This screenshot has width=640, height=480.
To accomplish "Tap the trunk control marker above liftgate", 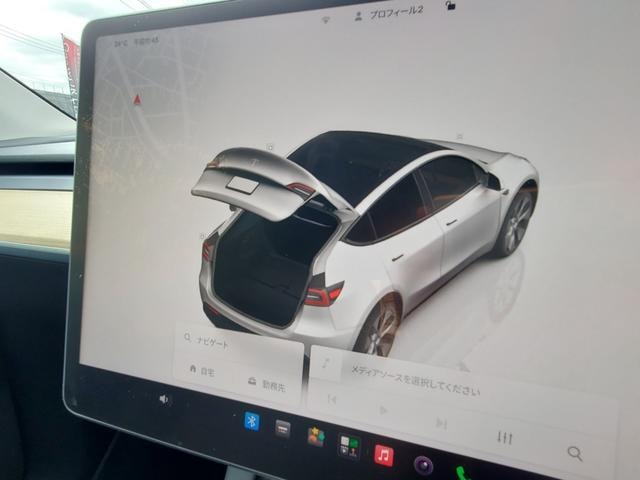I will (x=270, y=147).
